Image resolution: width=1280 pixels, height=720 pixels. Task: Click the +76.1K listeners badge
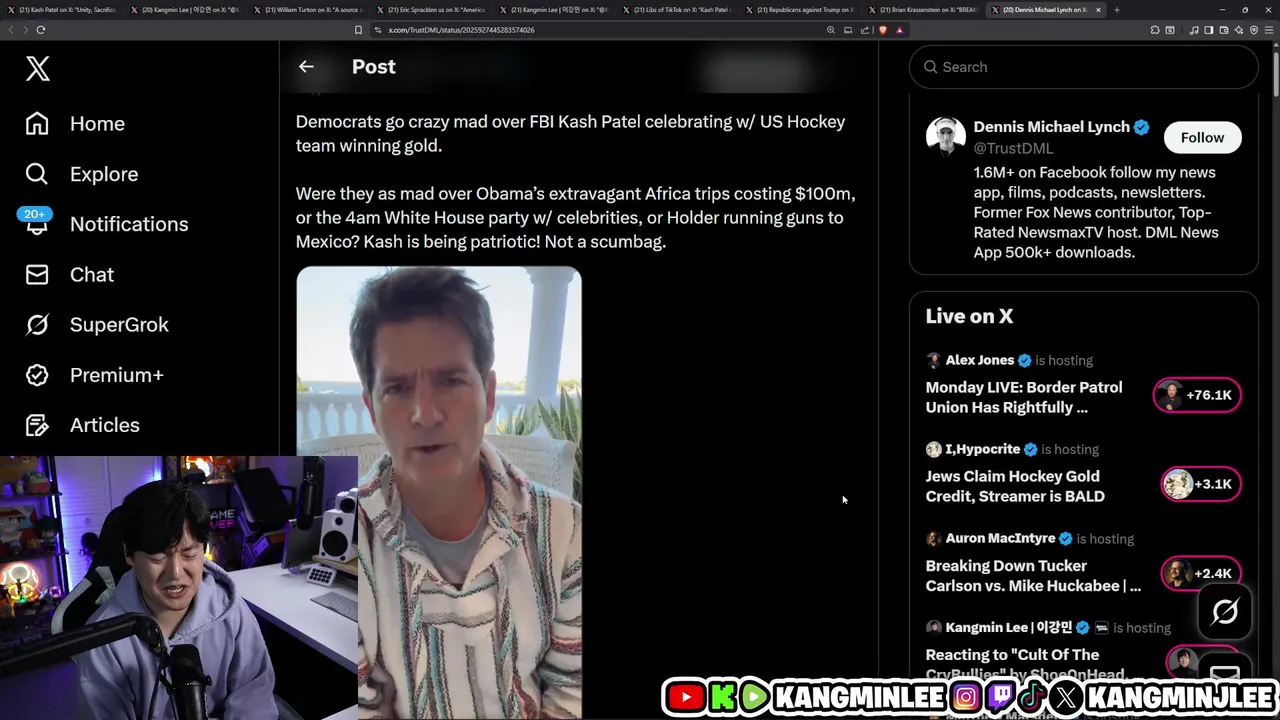click(1197, 395)
